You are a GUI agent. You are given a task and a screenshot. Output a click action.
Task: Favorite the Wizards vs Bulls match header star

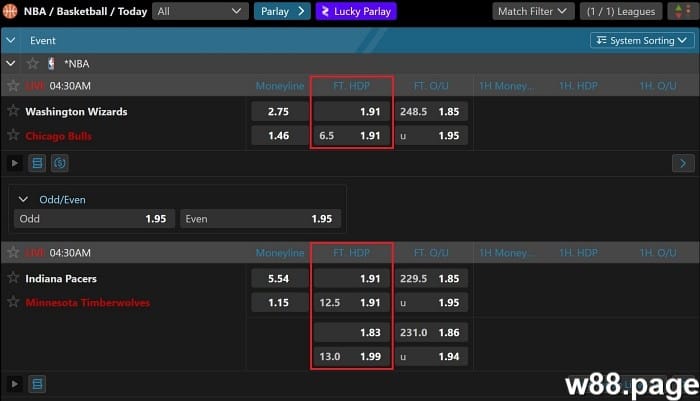point(13,85)
